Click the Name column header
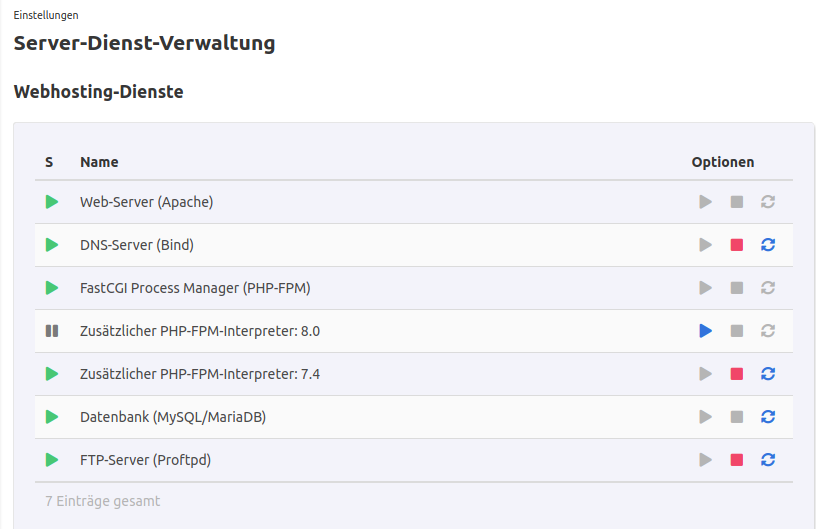The image size is (816, 529). (x=99, y=162)
